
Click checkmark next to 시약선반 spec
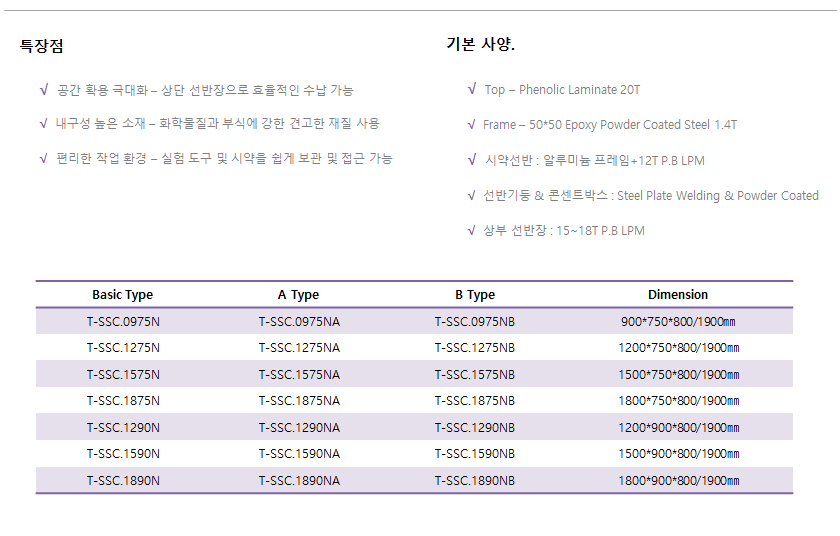472,160
